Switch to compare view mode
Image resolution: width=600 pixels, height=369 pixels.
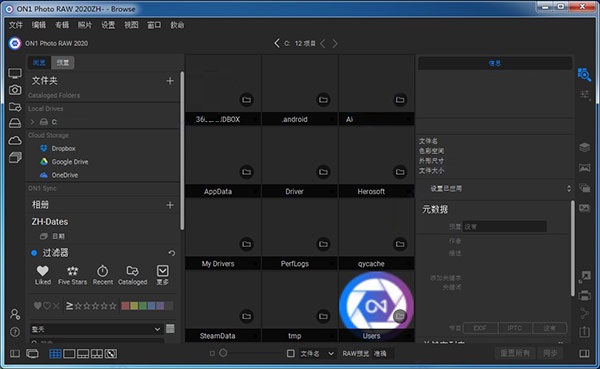point(96,354)
